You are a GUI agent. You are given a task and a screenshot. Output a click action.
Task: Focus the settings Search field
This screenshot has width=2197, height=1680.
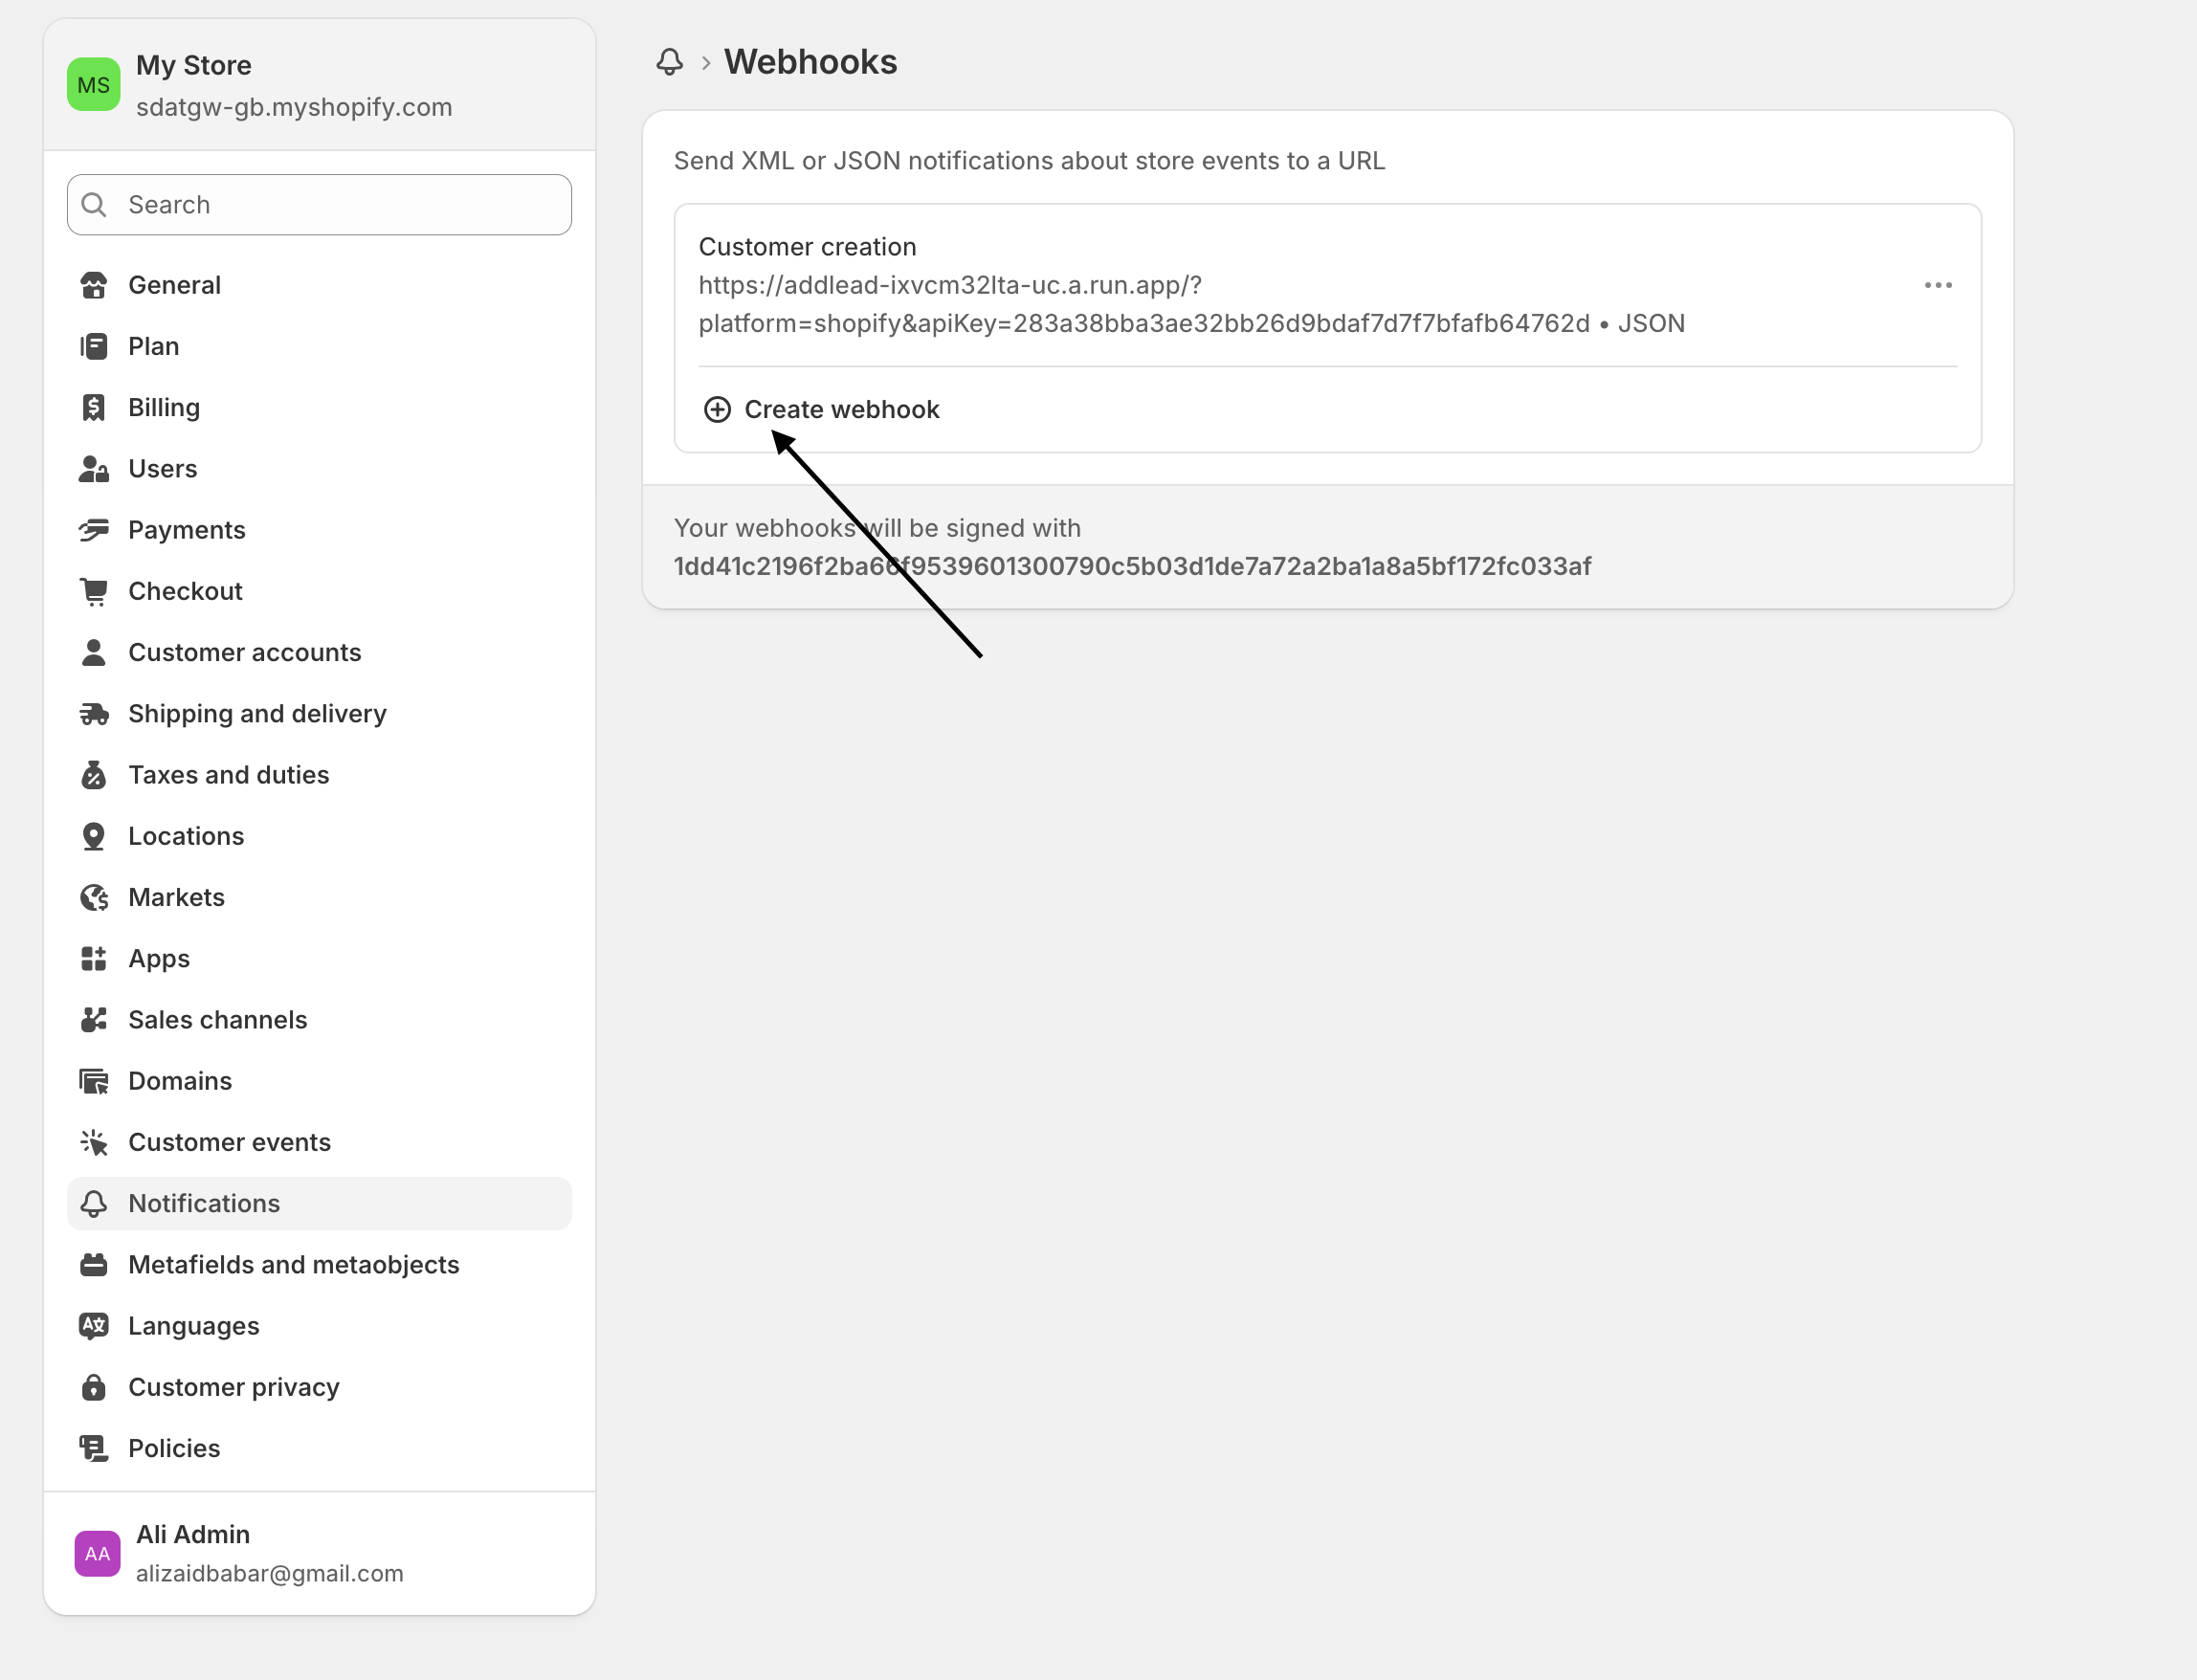pyautogui.click(x=320, y=205)
